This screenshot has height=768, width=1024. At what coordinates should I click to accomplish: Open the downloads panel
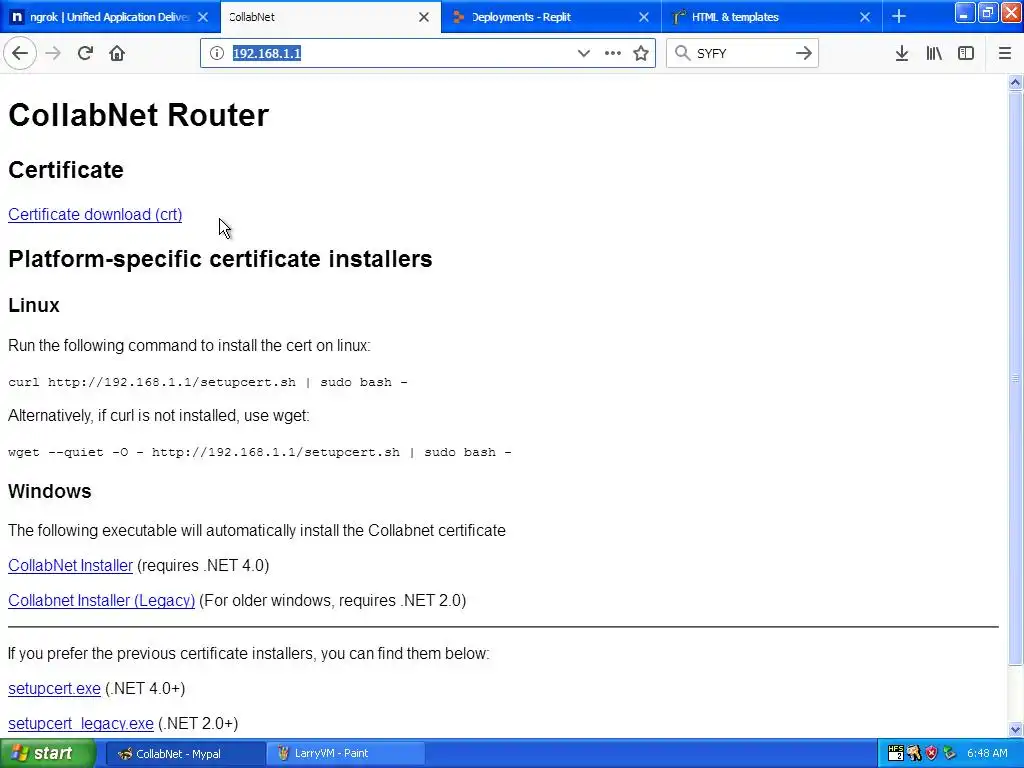tap(902, 54)
